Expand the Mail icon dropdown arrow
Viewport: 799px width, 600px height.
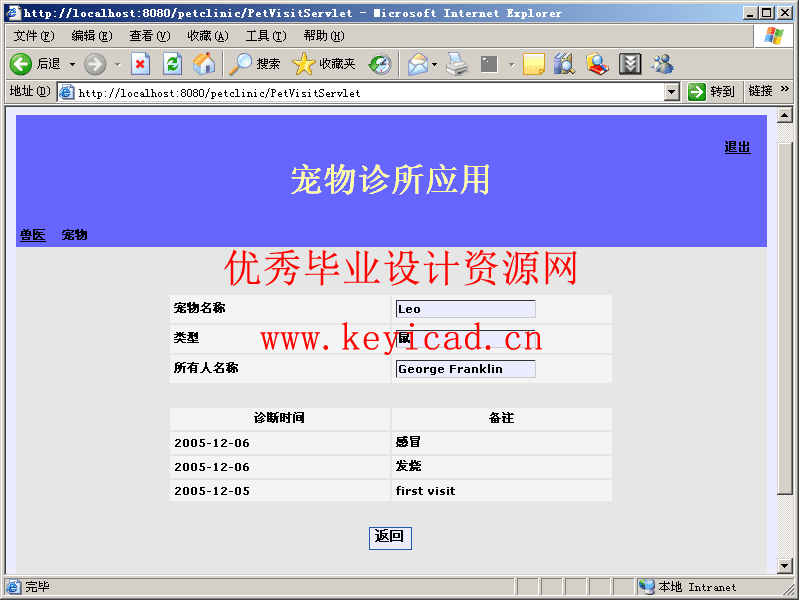(435, 64)
